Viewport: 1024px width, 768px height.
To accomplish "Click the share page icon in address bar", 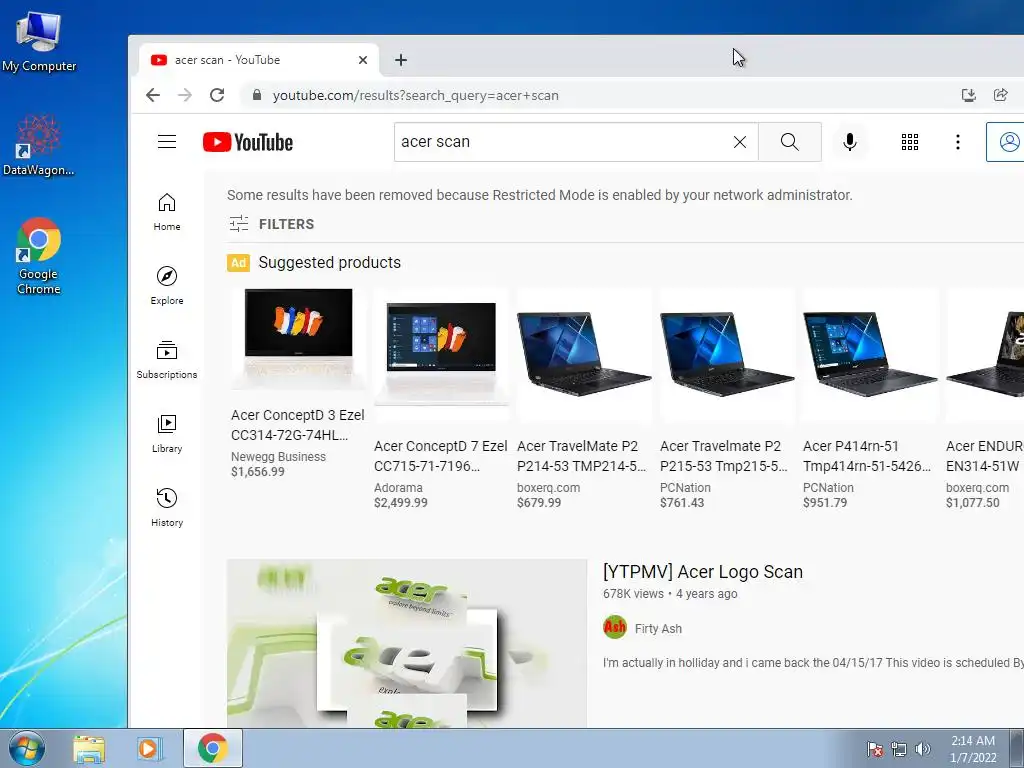I will 1000,95.
